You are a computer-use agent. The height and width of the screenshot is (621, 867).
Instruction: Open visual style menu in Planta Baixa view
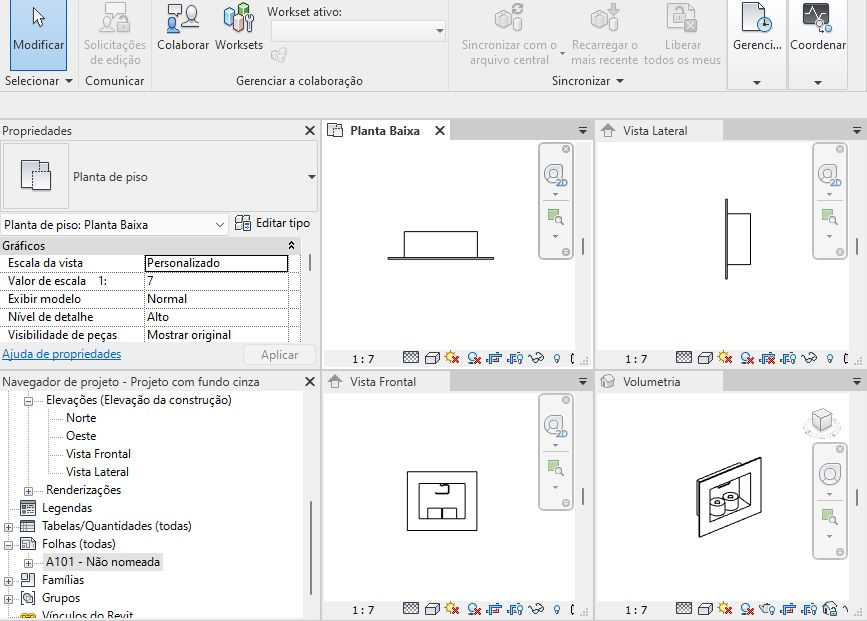(432, 358)
